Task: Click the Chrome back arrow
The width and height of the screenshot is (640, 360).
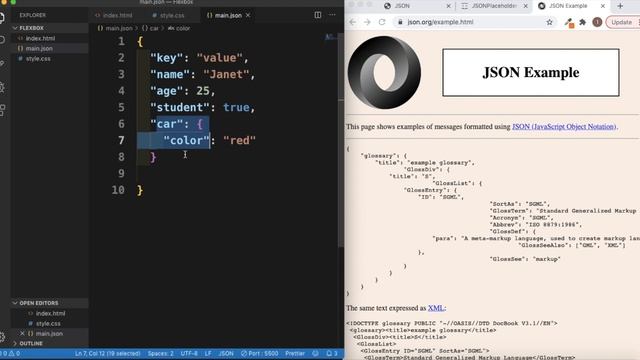Action: (353, 22)
